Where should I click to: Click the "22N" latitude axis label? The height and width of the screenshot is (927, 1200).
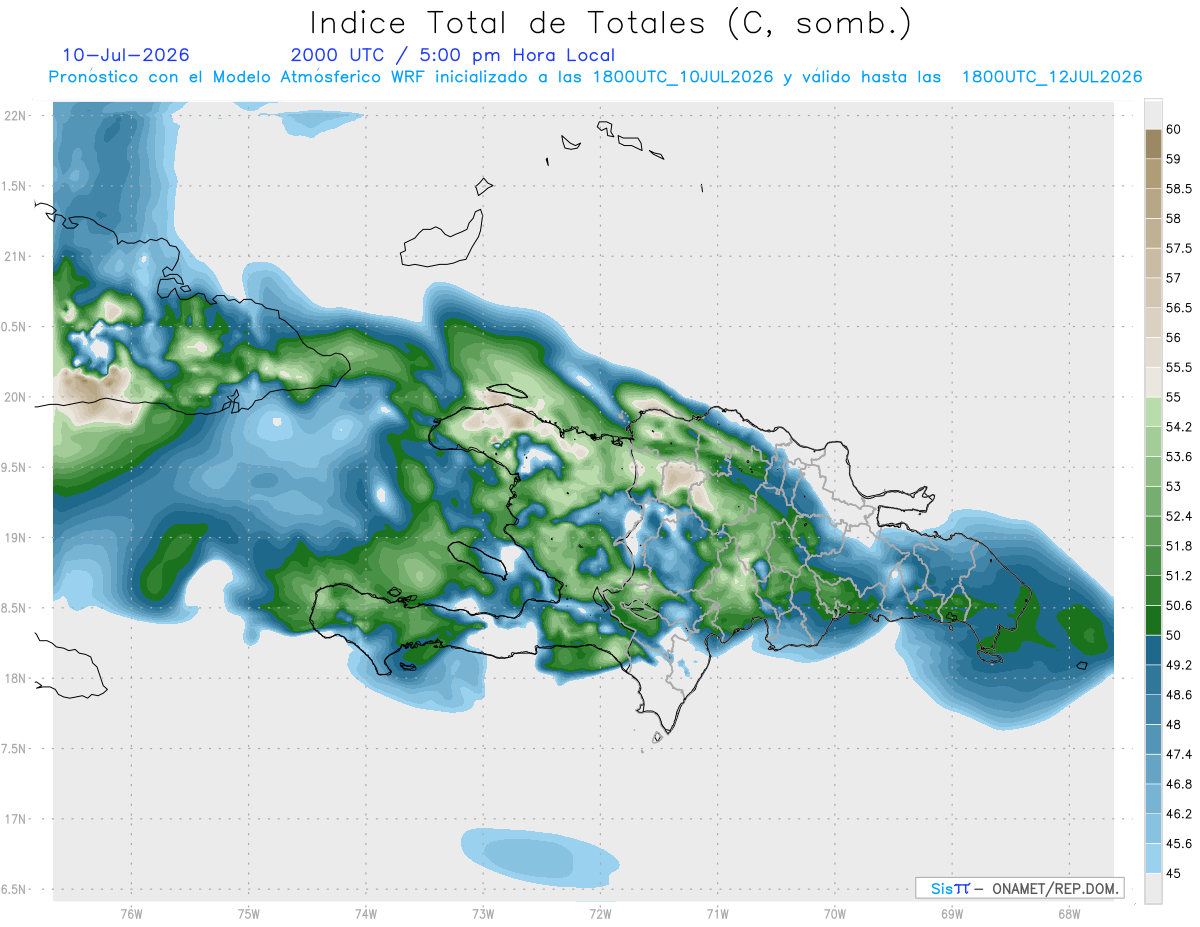(16, 116)
